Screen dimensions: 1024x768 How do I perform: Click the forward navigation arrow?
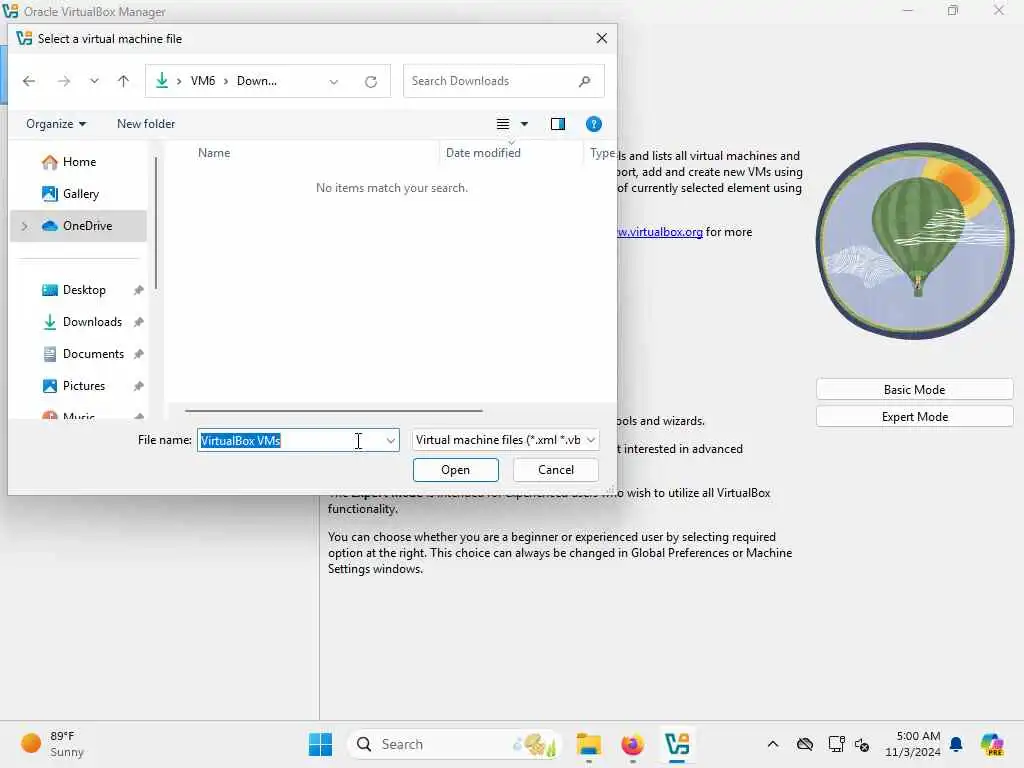click(63, 81)
